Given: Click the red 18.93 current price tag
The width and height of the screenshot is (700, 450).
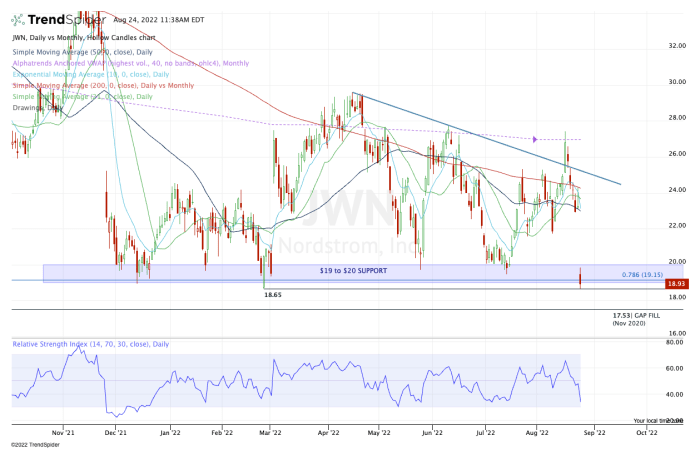Looking at the screenshot, I should pyautogui.click(x=677, y=284).
